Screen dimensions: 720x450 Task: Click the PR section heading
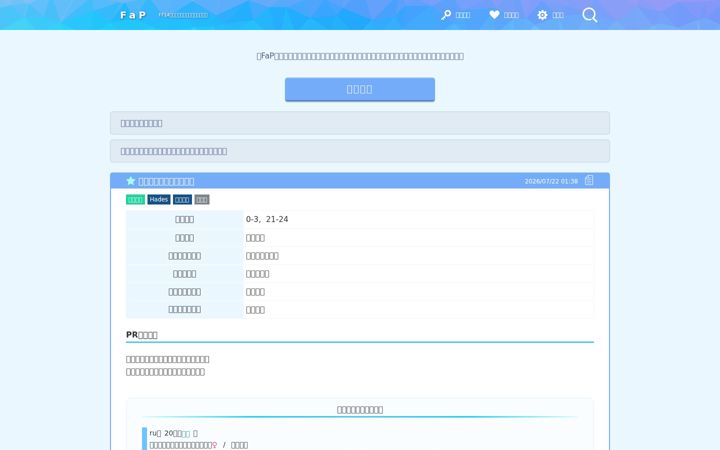click(x=142, y=335)
